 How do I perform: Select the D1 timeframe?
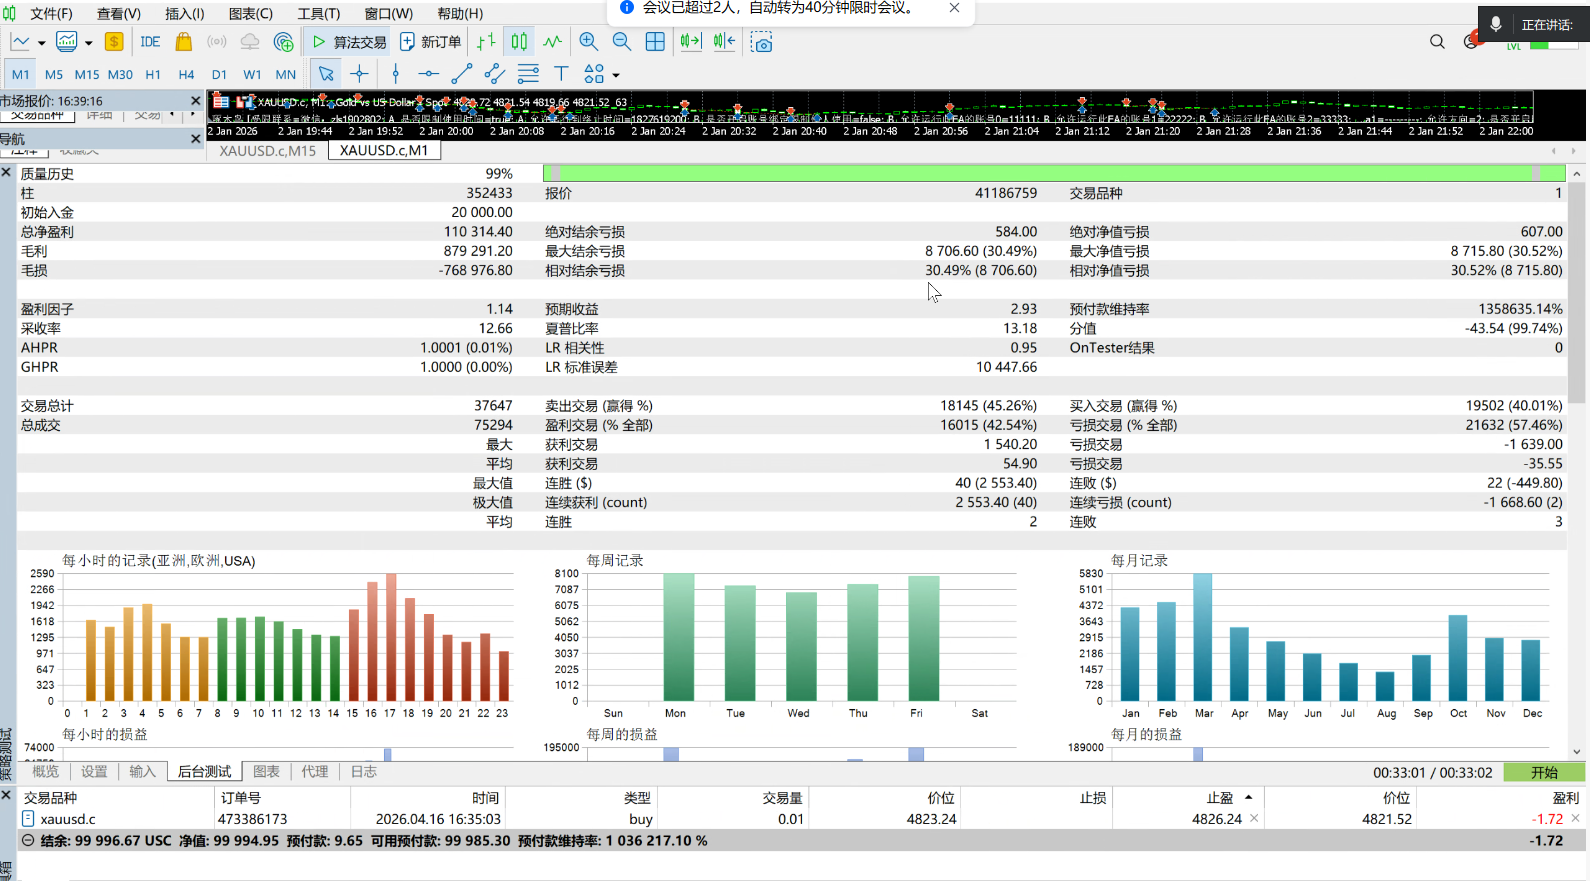click(219, 74)
